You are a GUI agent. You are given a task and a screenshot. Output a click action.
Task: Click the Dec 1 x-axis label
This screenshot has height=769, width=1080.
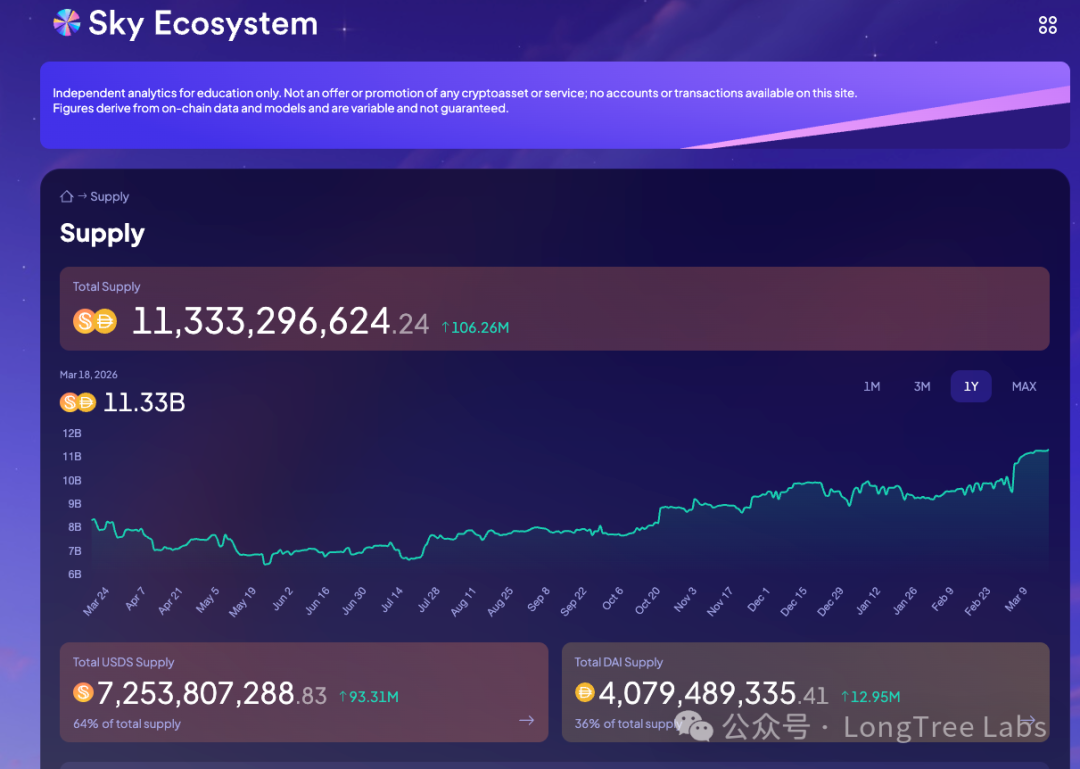pos(758,599)
